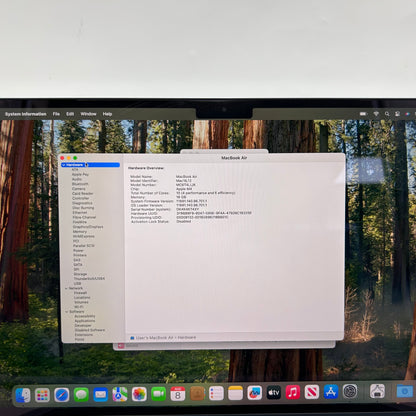Screen dimensions: 416x416
Task: Open the Edit menu
Action: tap(70, 114)
